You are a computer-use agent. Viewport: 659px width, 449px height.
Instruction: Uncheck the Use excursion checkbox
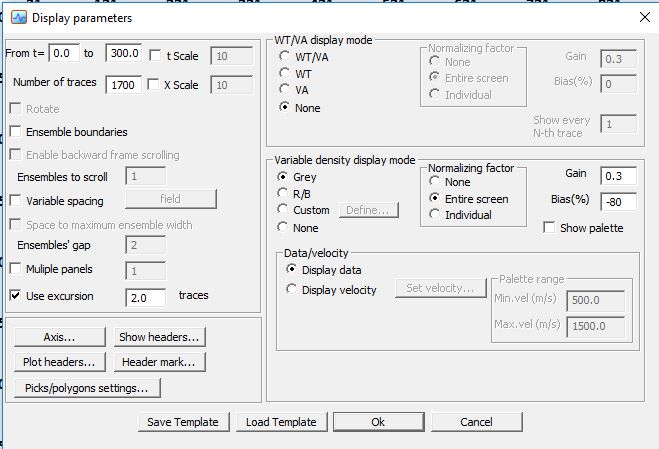(x=16, y=295)
